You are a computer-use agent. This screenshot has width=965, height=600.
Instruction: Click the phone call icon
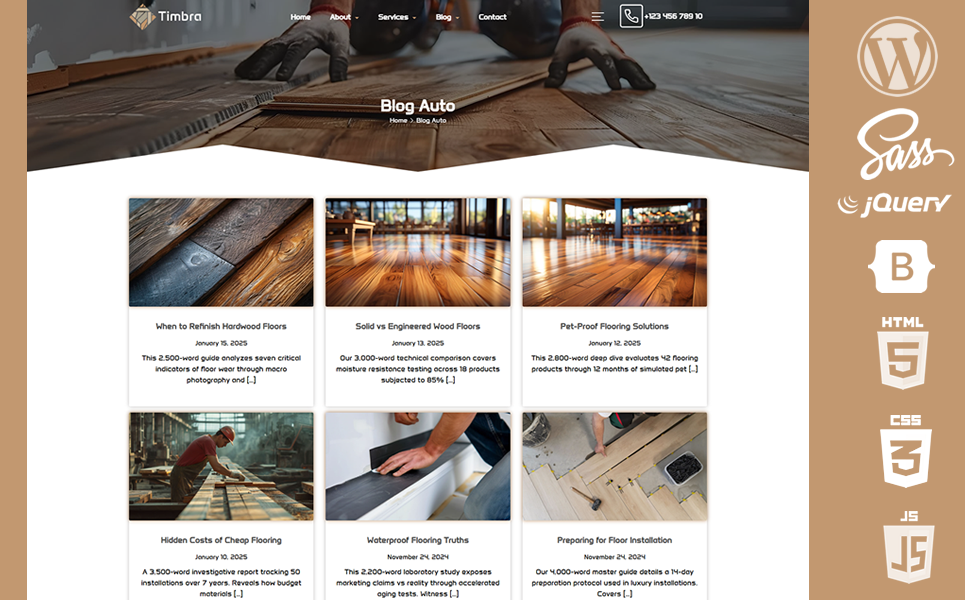click(x=631, y=17)
